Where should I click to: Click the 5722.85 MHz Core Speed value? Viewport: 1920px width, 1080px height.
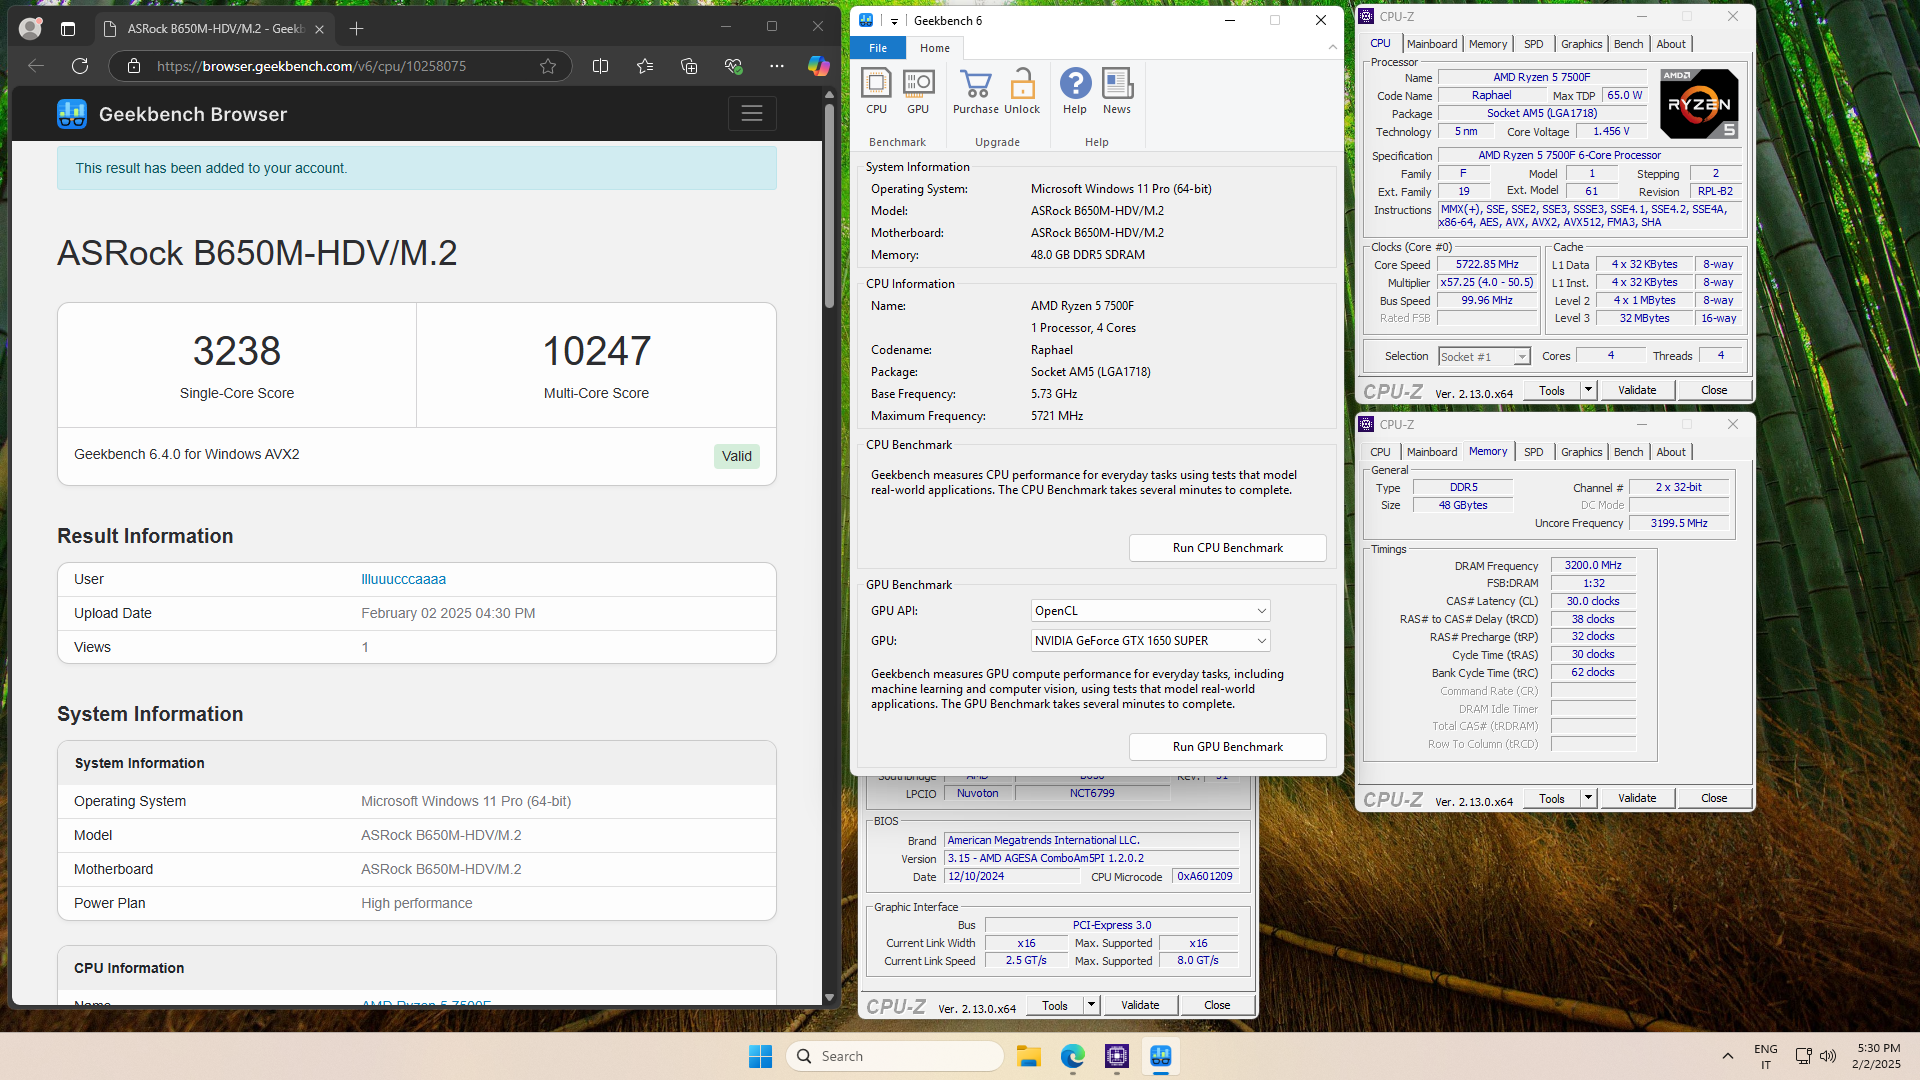pos(1487,265)
